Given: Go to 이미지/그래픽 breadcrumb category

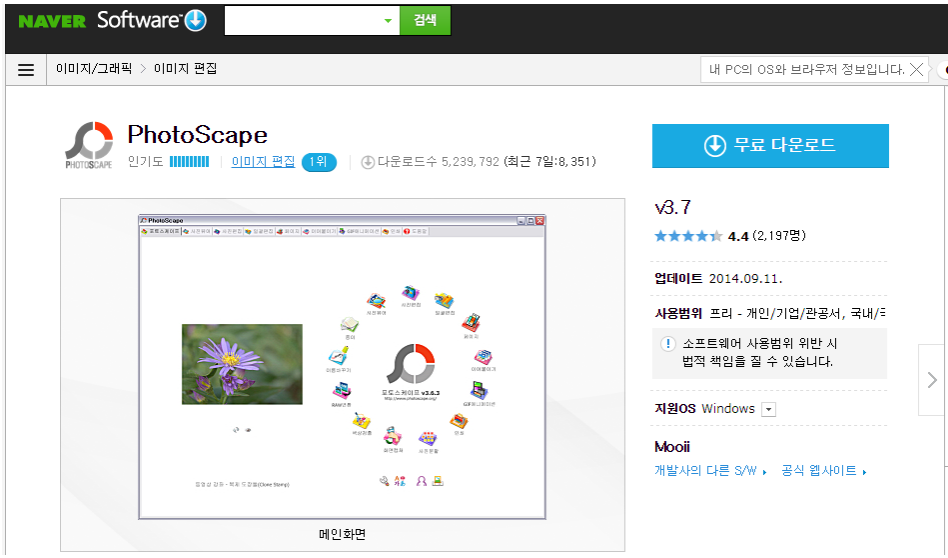Looking at the screenshot, I should click(x=94, y=69).
